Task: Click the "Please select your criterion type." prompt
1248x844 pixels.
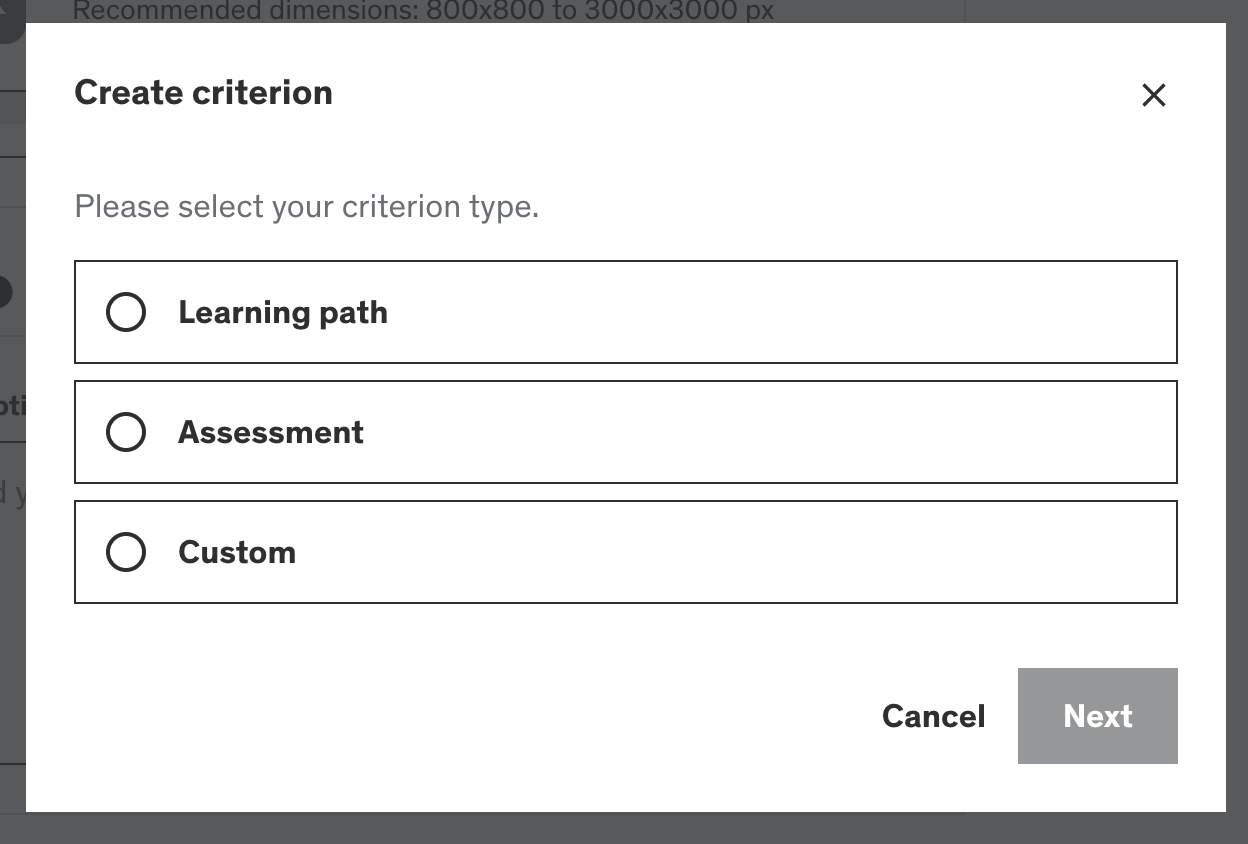Action: [x=307, y=207]
